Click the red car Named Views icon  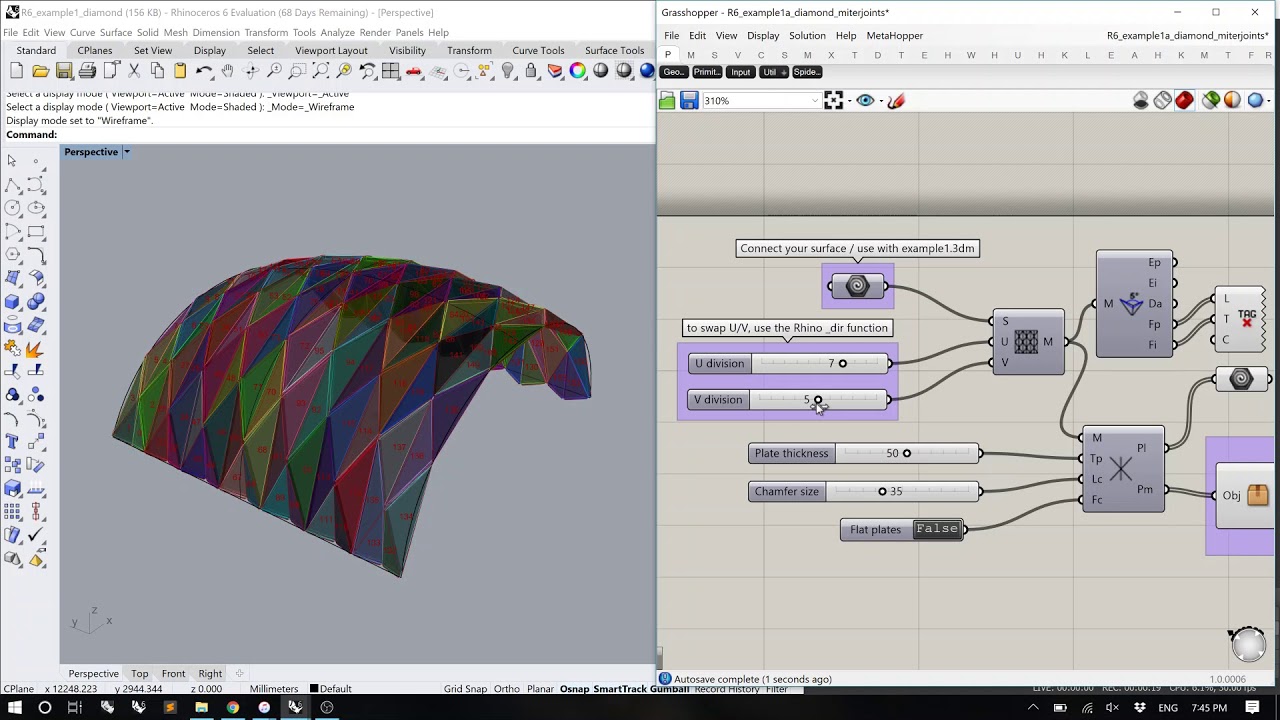click(414, 71)
